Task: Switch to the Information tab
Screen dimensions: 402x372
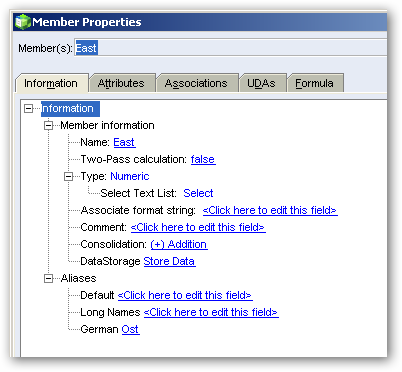Action: point(51,83)
